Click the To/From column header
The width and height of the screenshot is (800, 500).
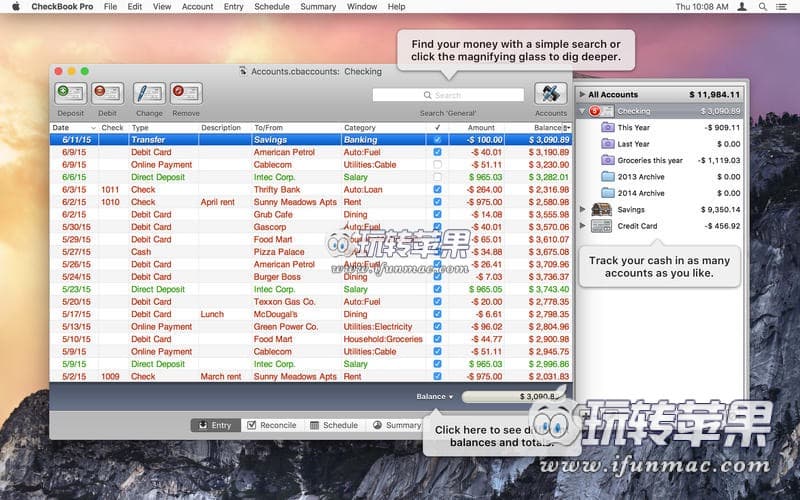(x=296, y=128)
